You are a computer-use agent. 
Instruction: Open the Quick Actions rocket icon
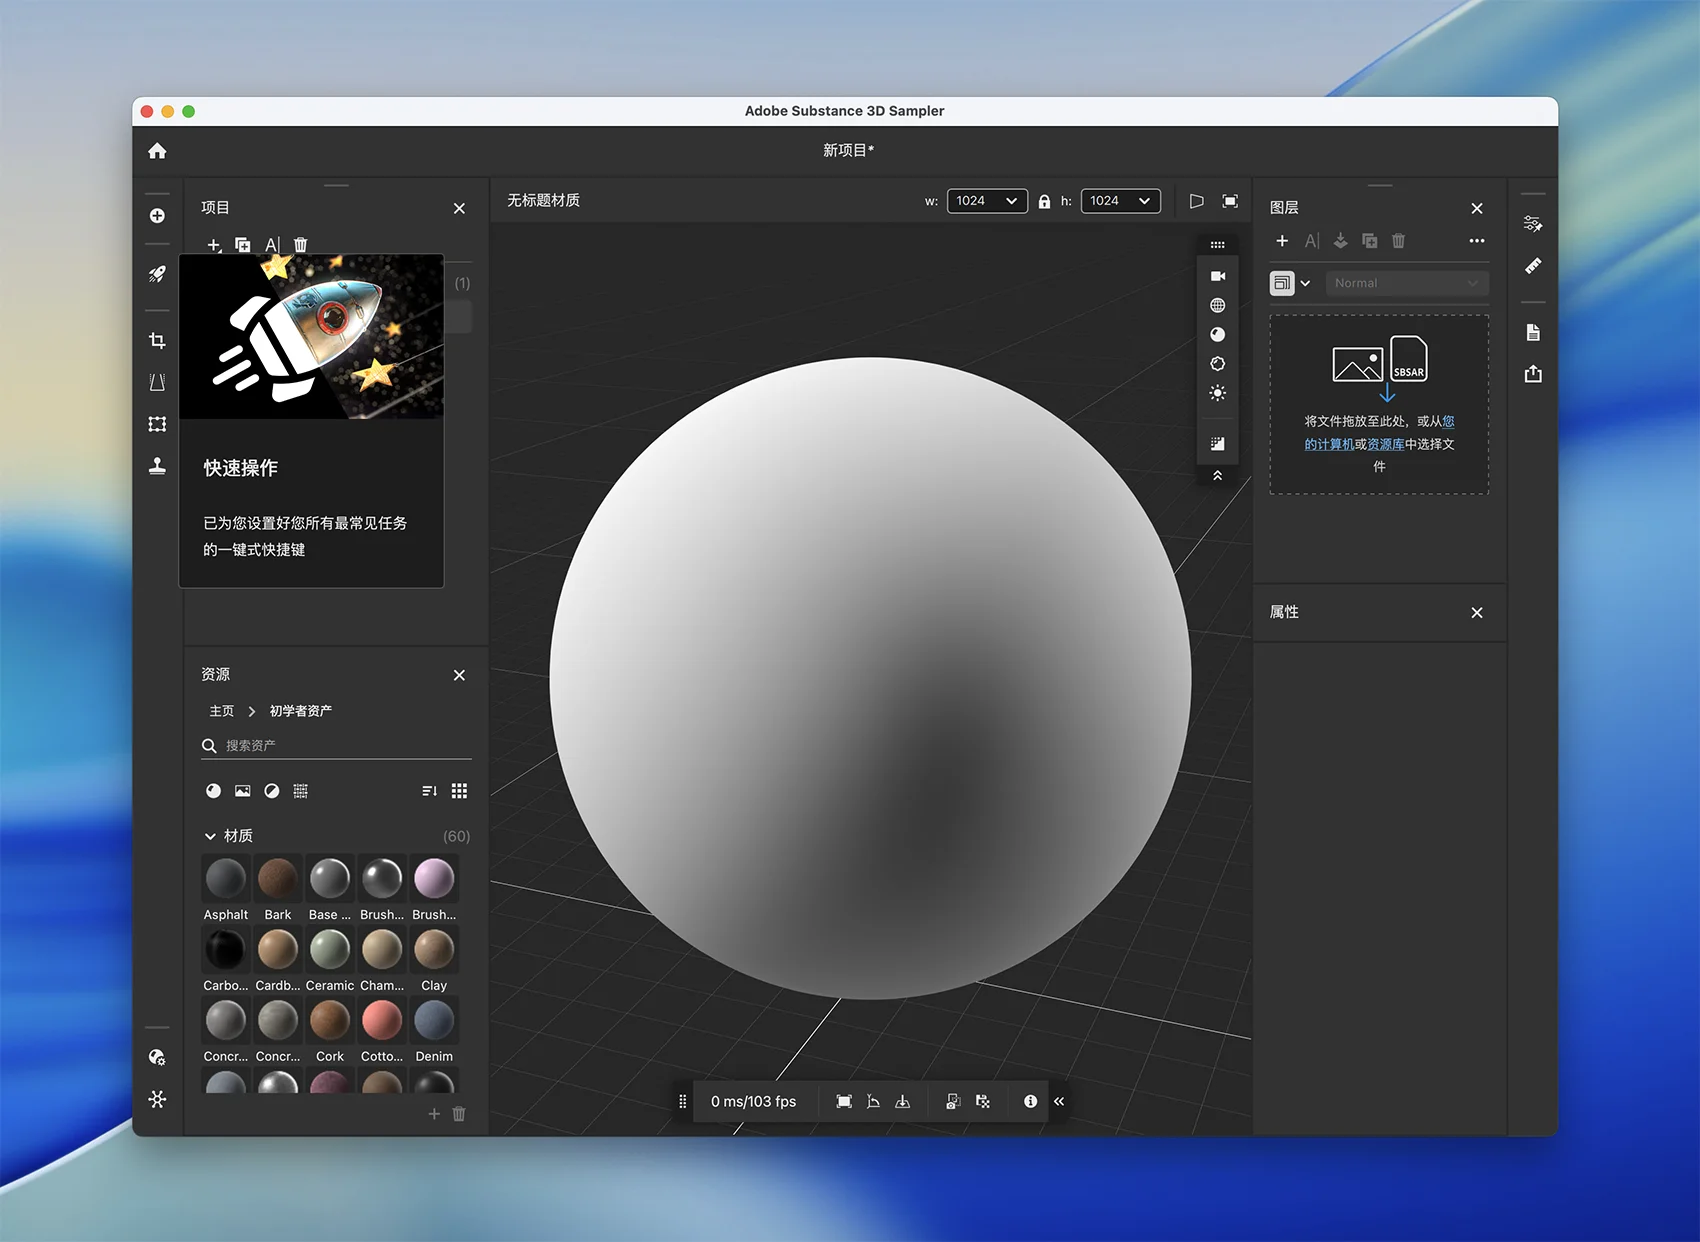tap(157, 274)
